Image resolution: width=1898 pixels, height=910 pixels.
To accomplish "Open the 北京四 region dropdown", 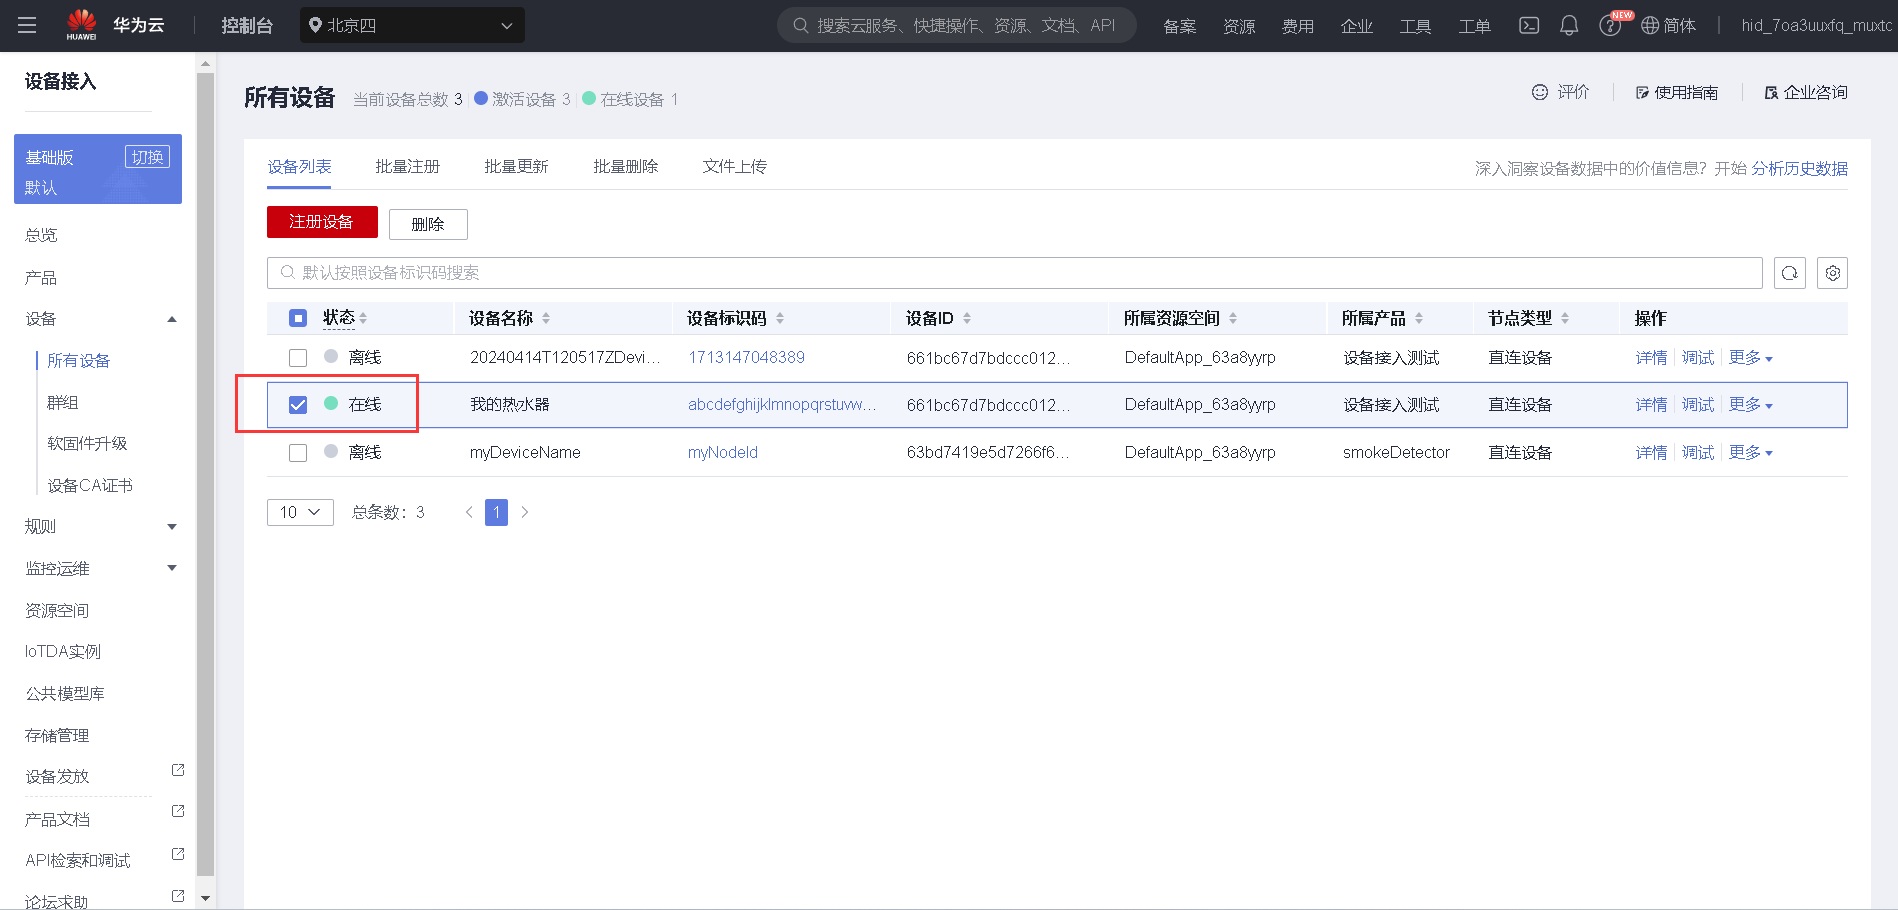I will (412, 26).
